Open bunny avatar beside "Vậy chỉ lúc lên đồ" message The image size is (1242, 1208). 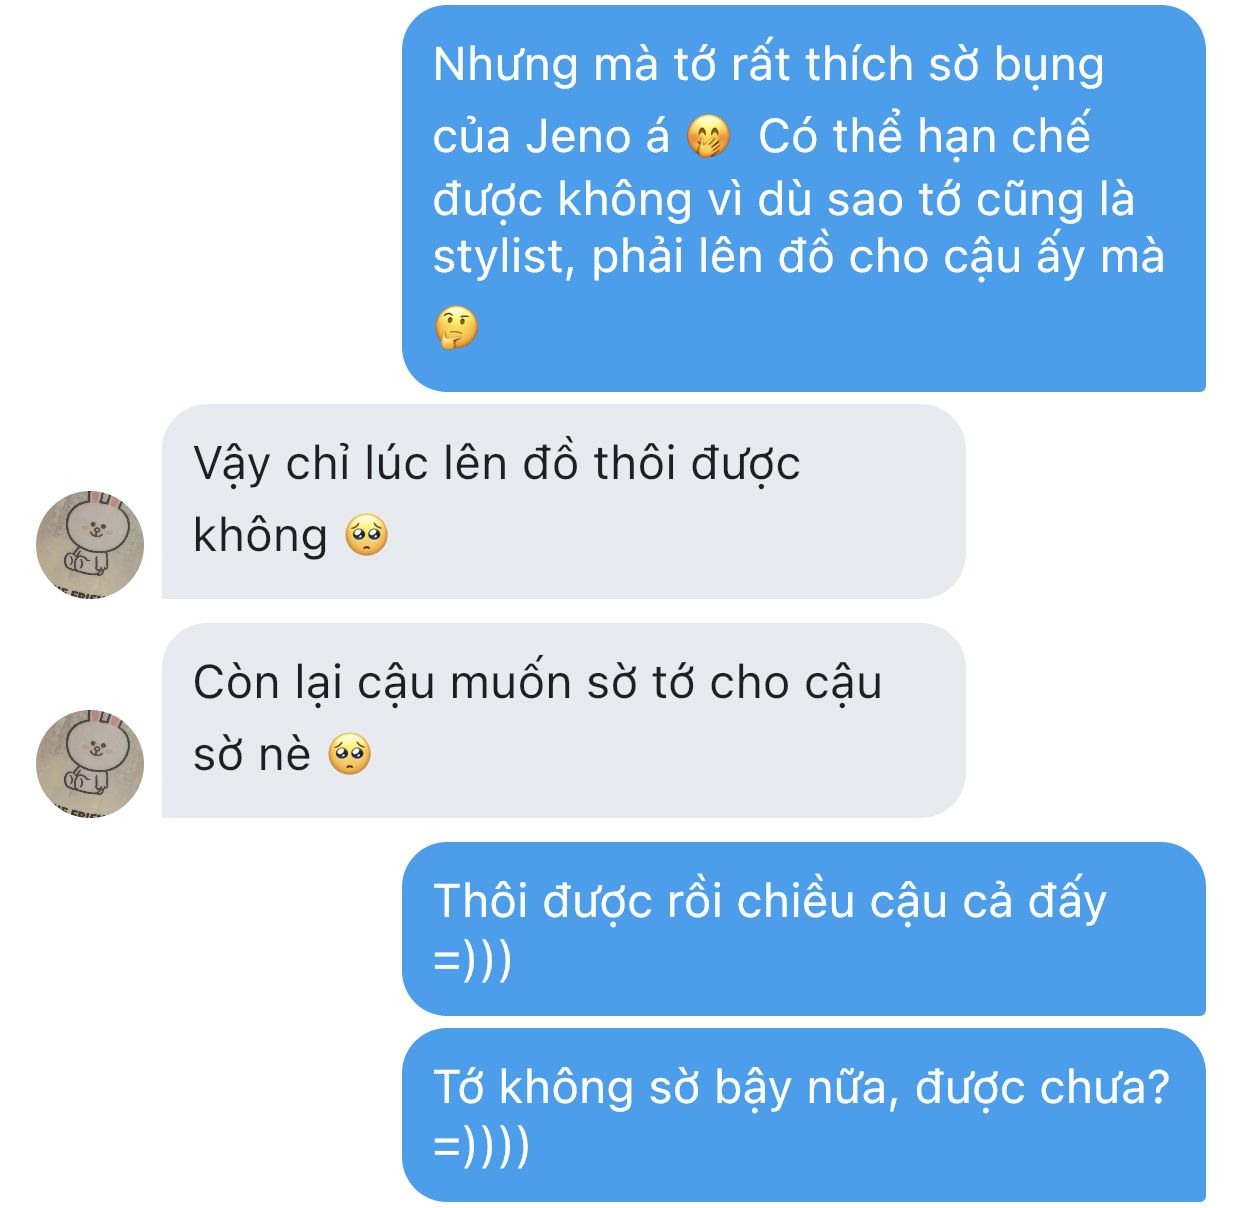click(90, 544)
